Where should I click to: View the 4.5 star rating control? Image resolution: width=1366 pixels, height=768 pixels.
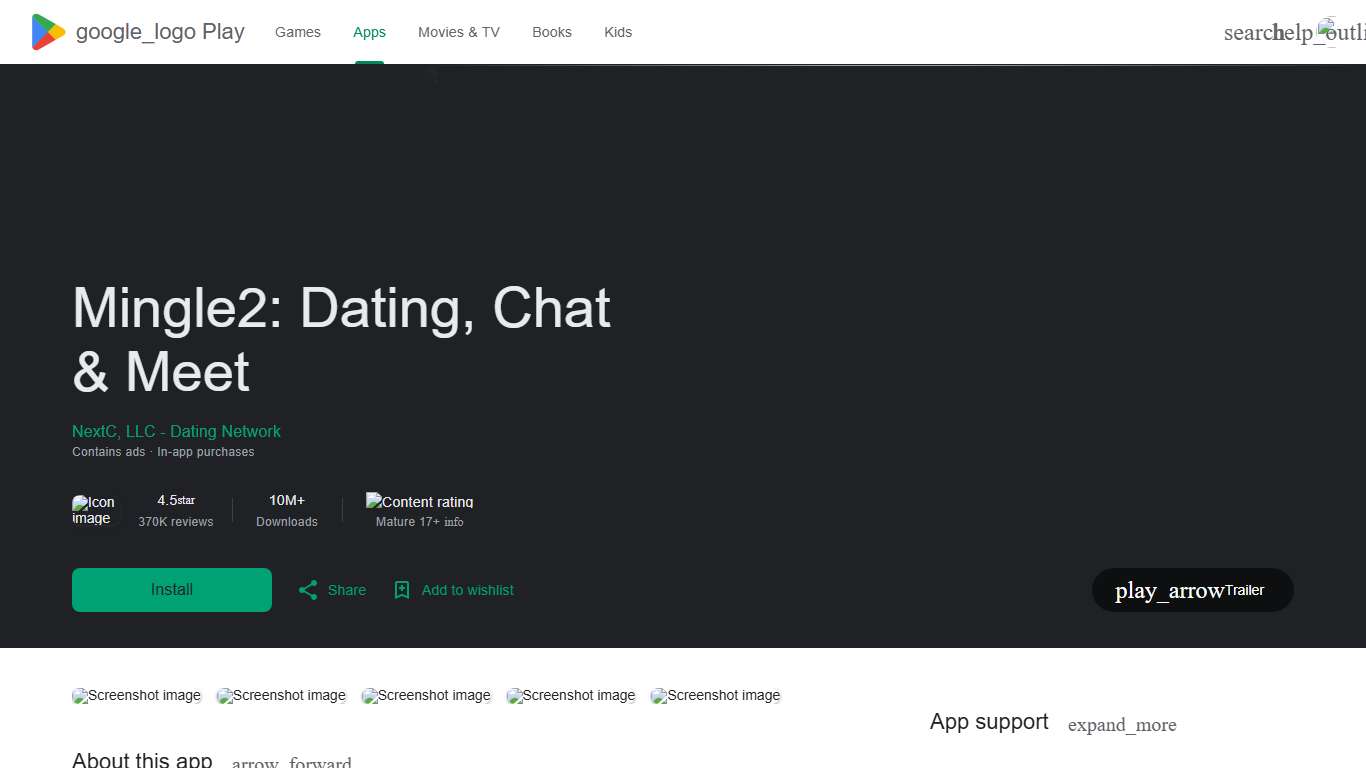pyautogui.click(x=176, y=500)
